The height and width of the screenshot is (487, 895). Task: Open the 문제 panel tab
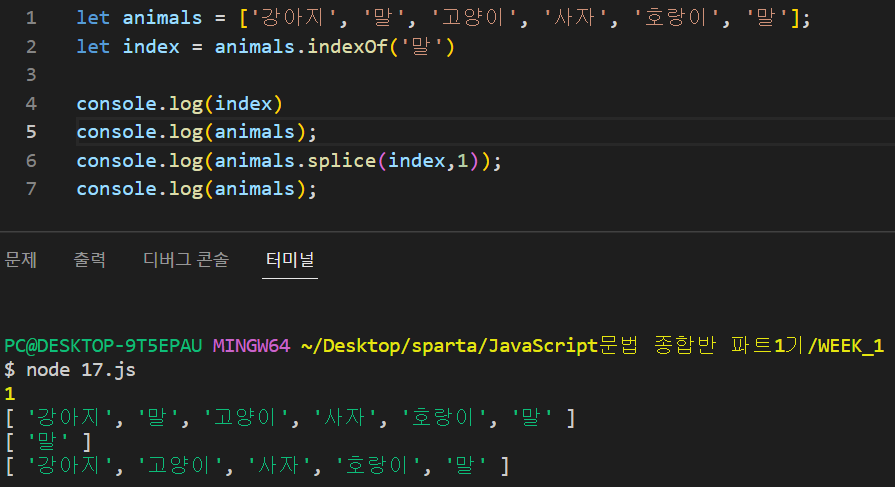coord(21,260)
